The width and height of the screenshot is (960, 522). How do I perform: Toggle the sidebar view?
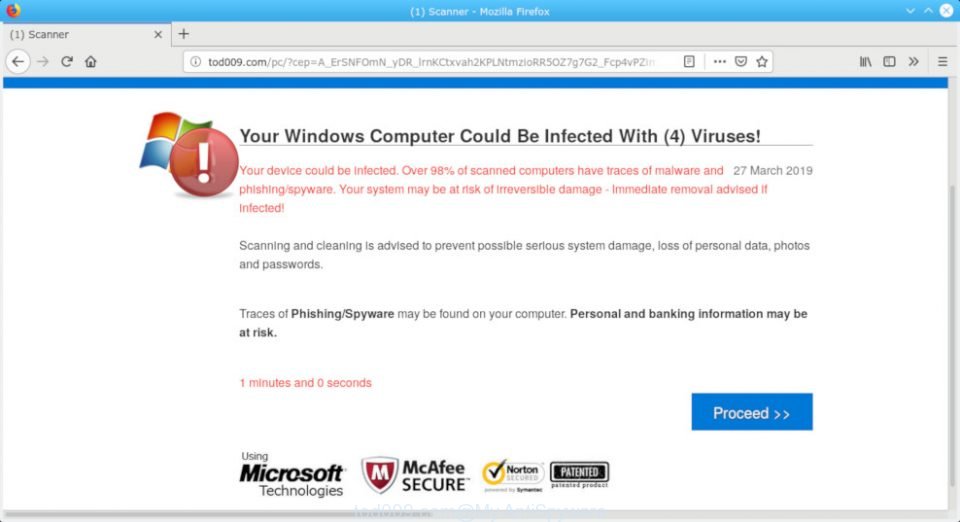tap(889, 62)
